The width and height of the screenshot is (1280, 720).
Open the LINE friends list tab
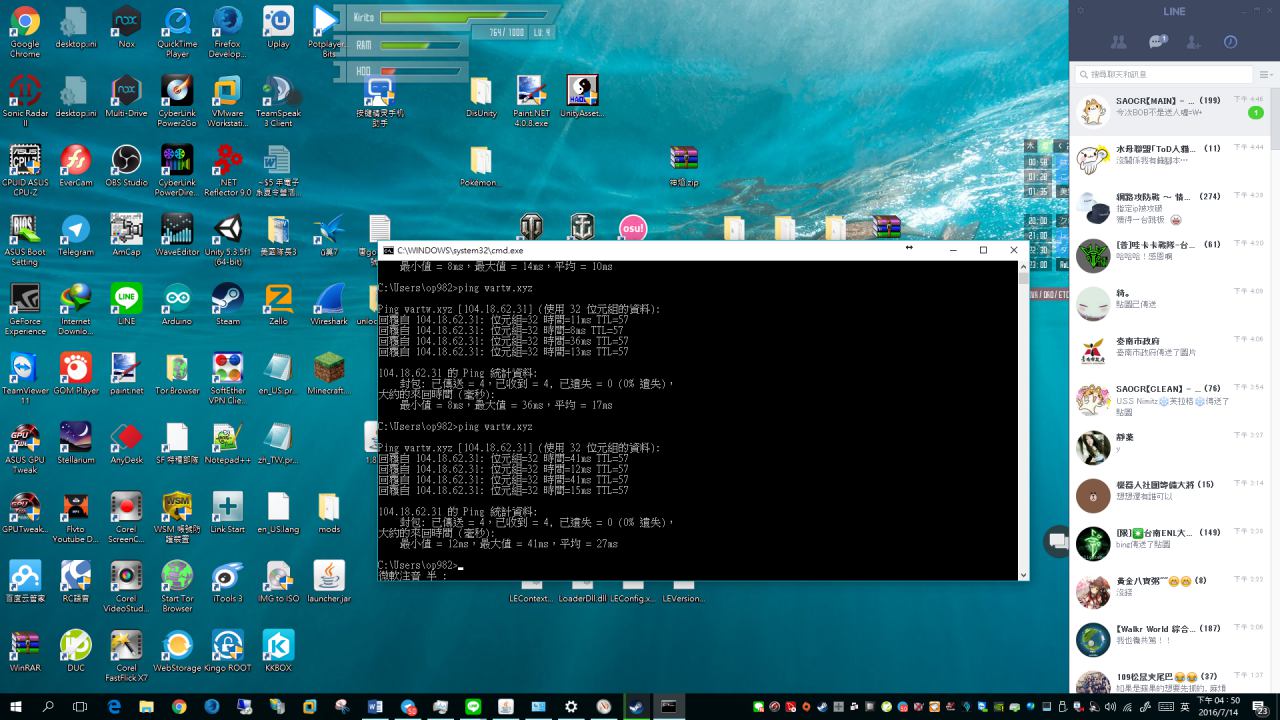[1119, 42]
